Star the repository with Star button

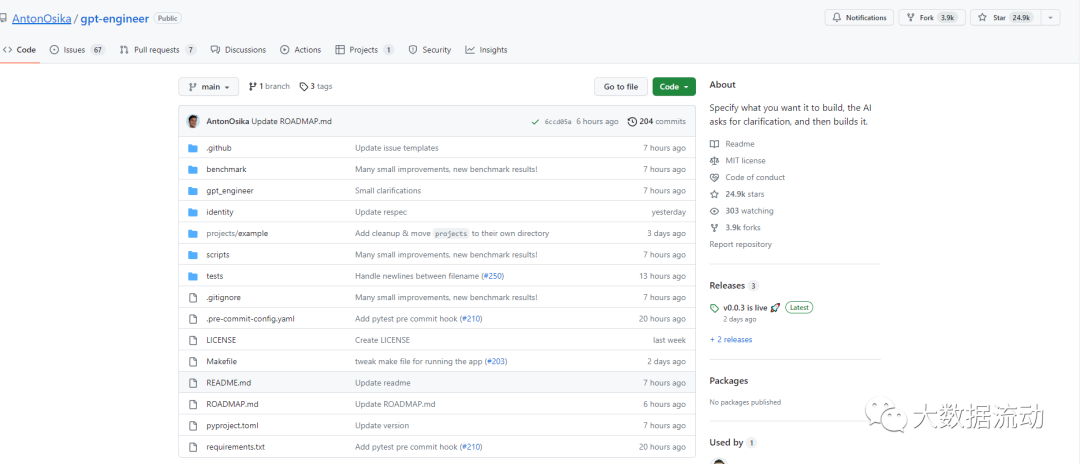tap(1005, 18)
